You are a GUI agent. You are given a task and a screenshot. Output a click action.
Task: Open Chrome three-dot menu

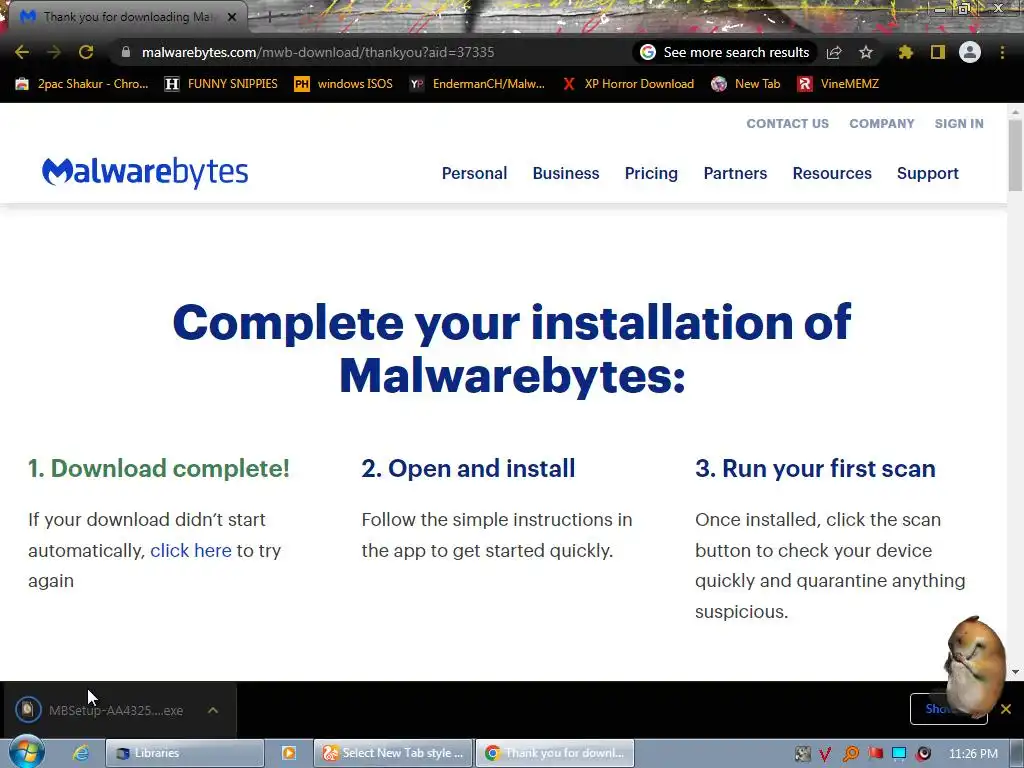click(x=1002, y=52)
